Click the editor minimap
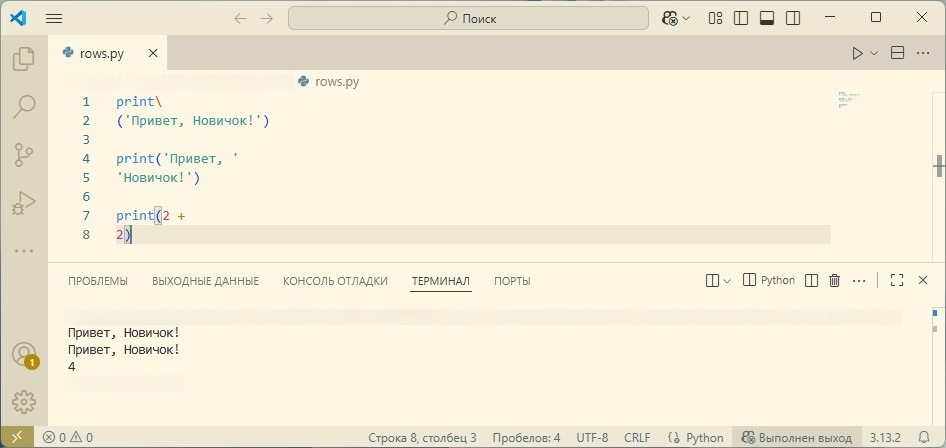This screenshot has height=448, width=946. click(848, 99)
